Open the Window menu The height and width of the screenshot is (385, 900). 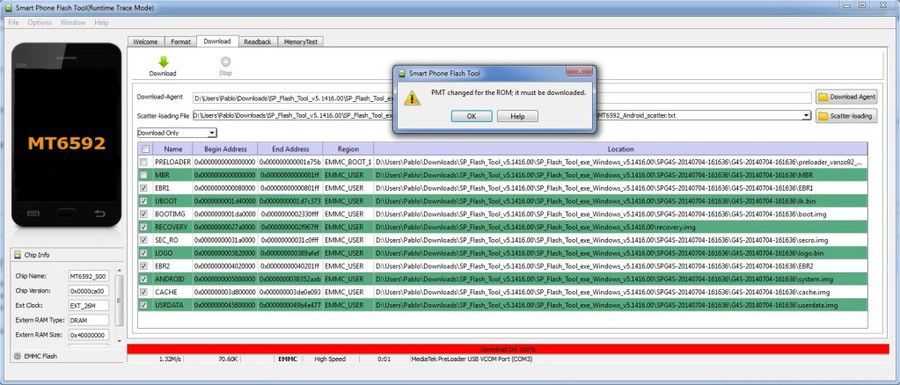pyautogui.click(x=73, y=22)
